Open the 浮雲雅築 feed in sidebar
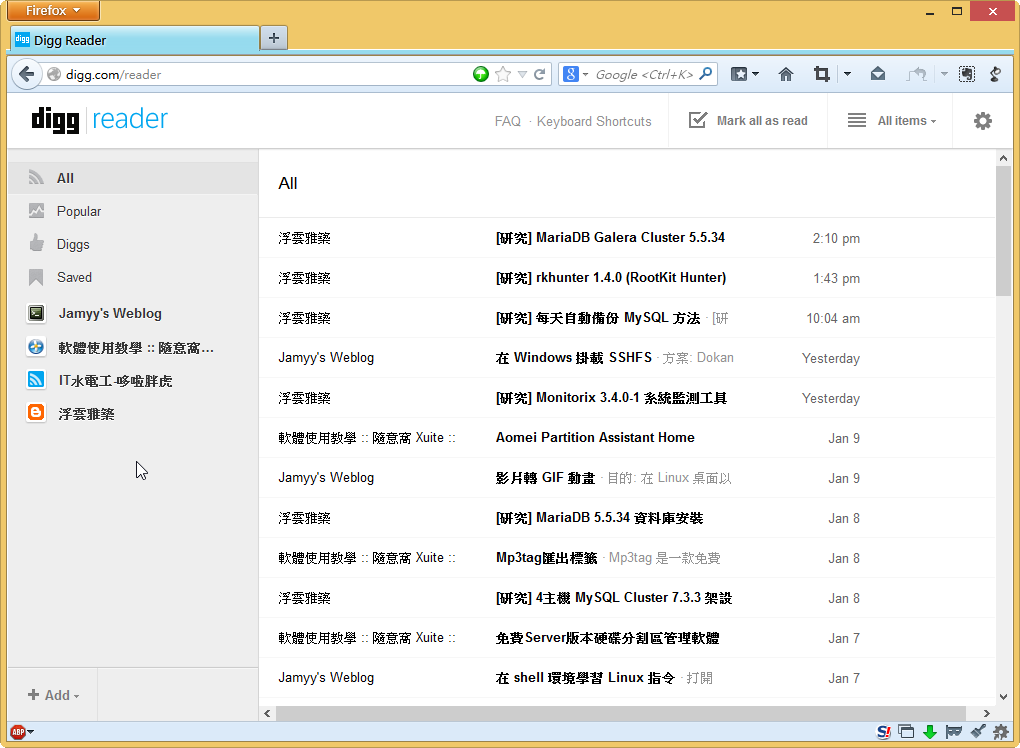Viewport: 1020px width, 748px height. point(133,414)
